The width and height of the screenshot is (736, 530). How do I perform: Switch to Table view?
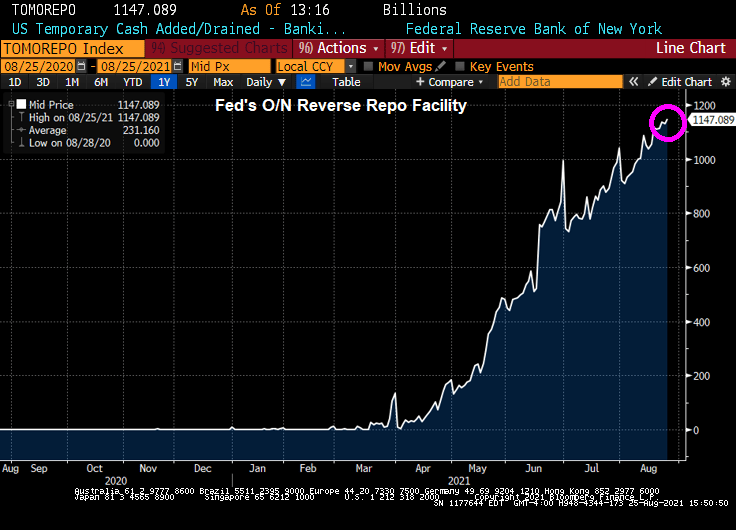346,82
